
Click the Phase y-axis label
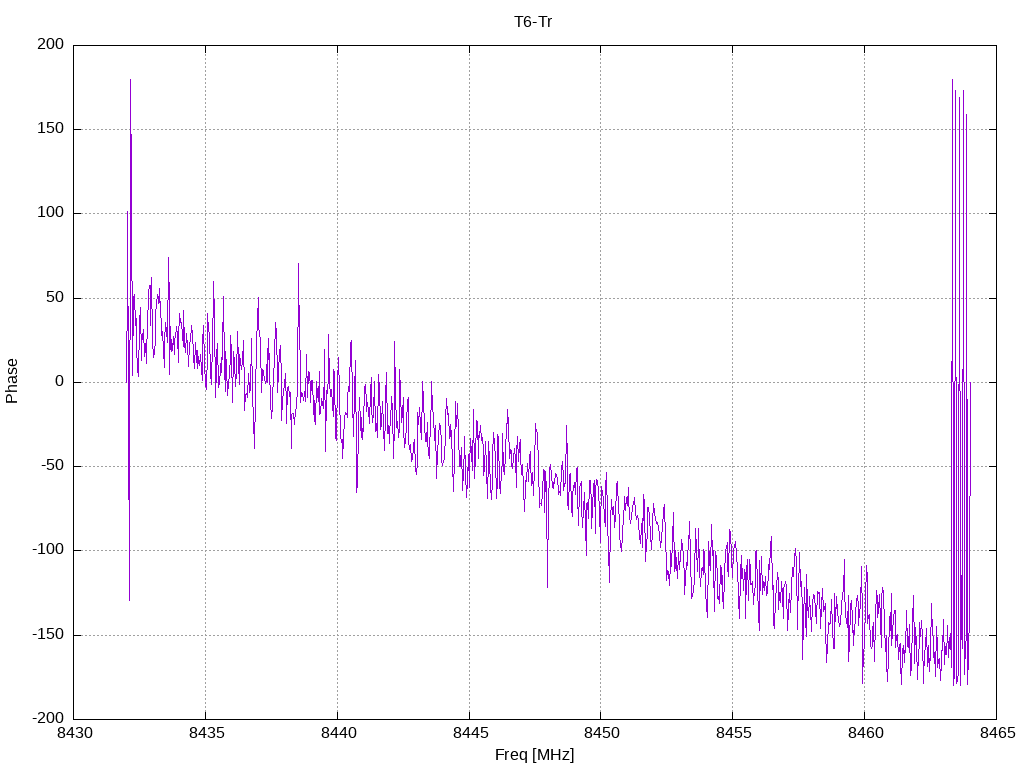[x=12, y=381]
